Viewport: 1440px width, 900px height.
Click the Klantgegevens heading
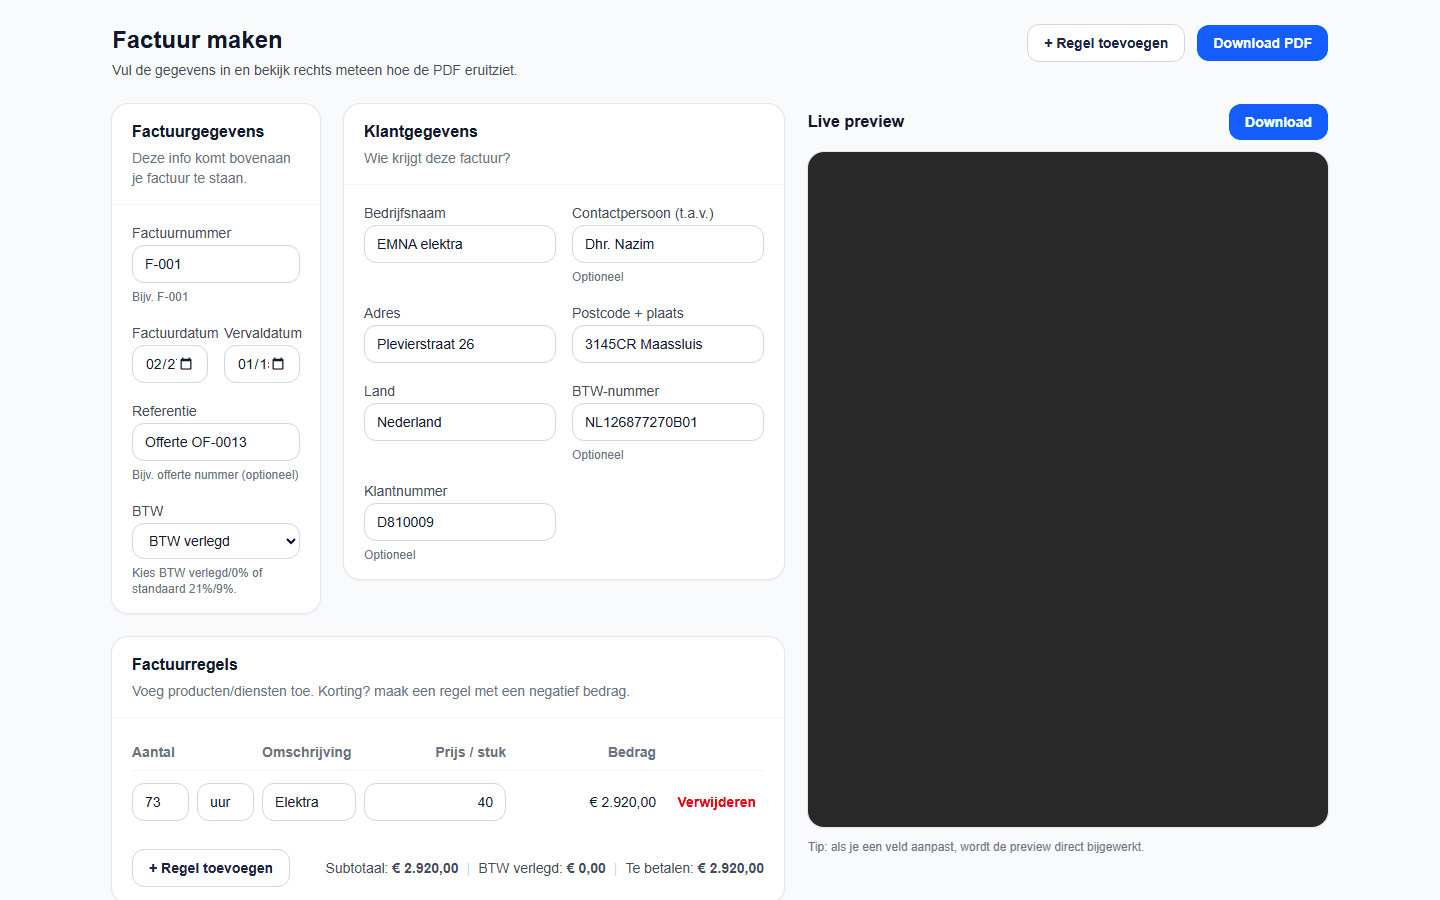421,131
